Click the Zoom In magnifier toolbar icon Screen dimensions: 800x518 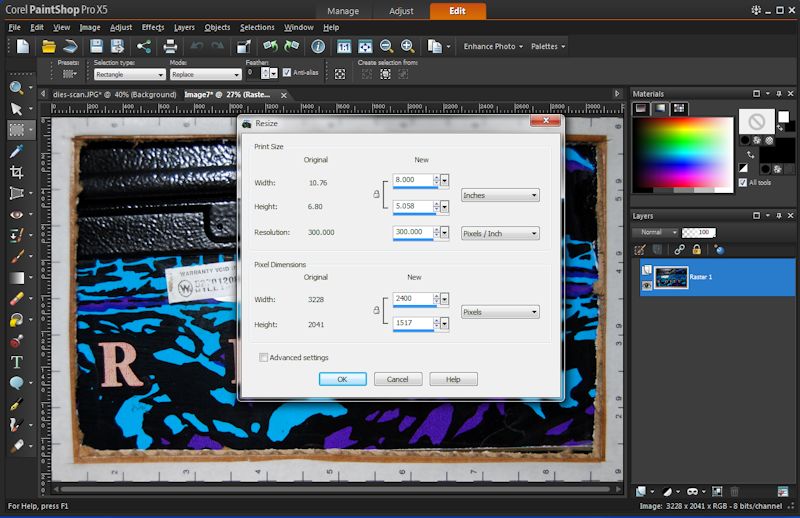point(408,46)
